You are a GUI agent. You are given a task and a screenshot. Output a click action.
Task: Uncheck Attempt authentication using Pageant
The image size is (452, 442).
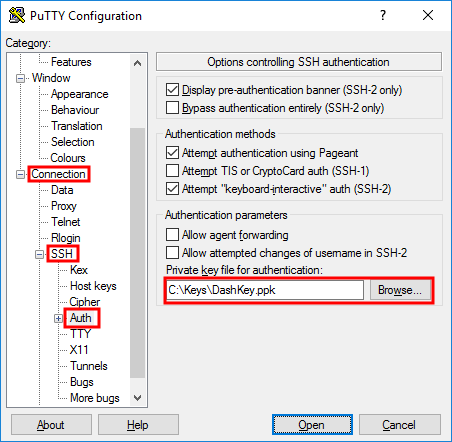172,153
